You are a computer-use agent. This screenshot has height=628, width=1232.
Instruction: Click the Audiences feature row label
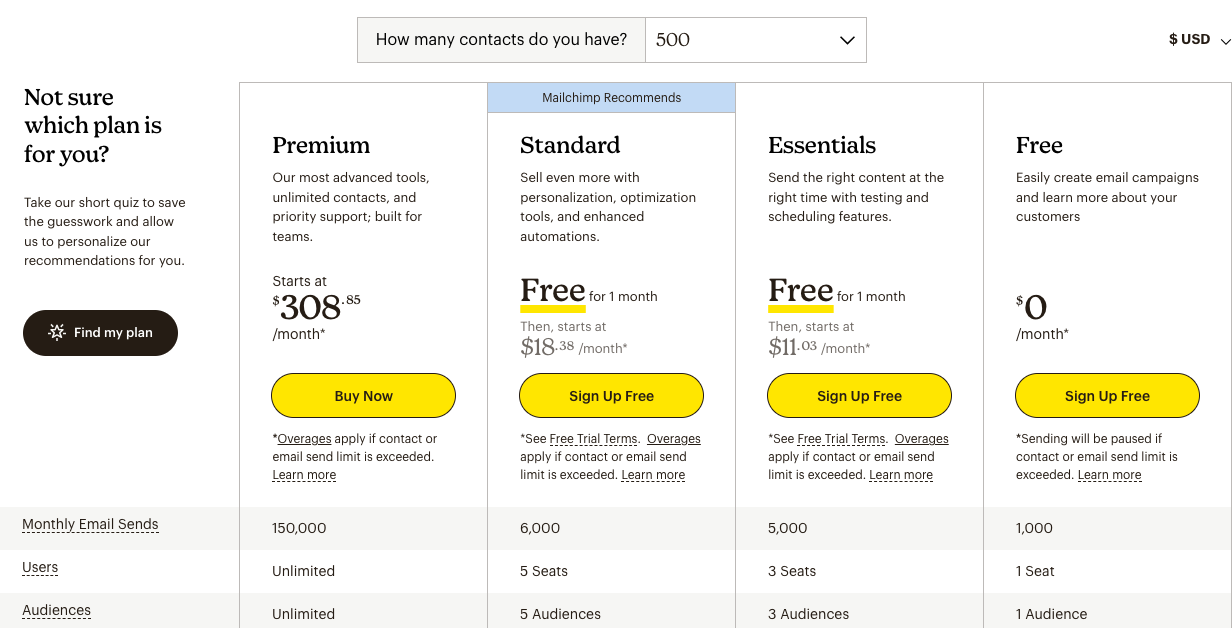pyautogui.click(x=56, y=610)
